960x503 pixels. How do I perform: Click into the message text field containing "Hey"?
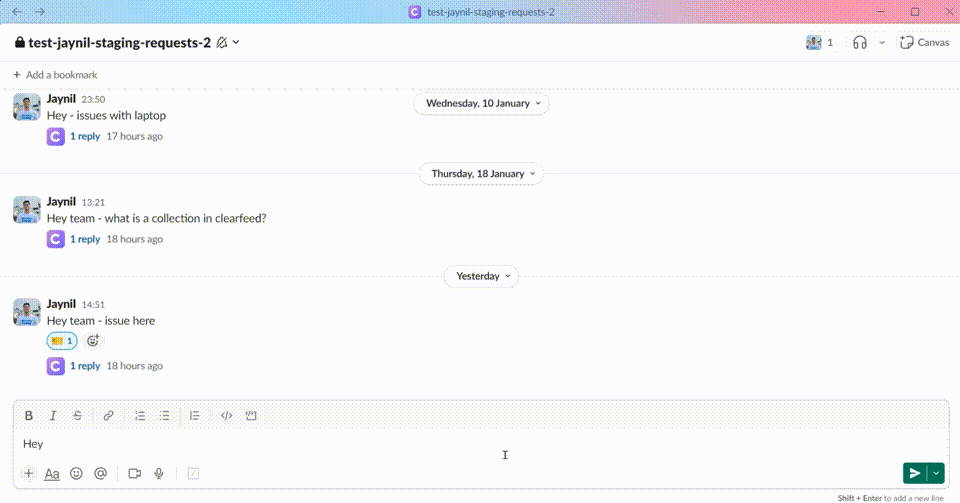(400, 443)
